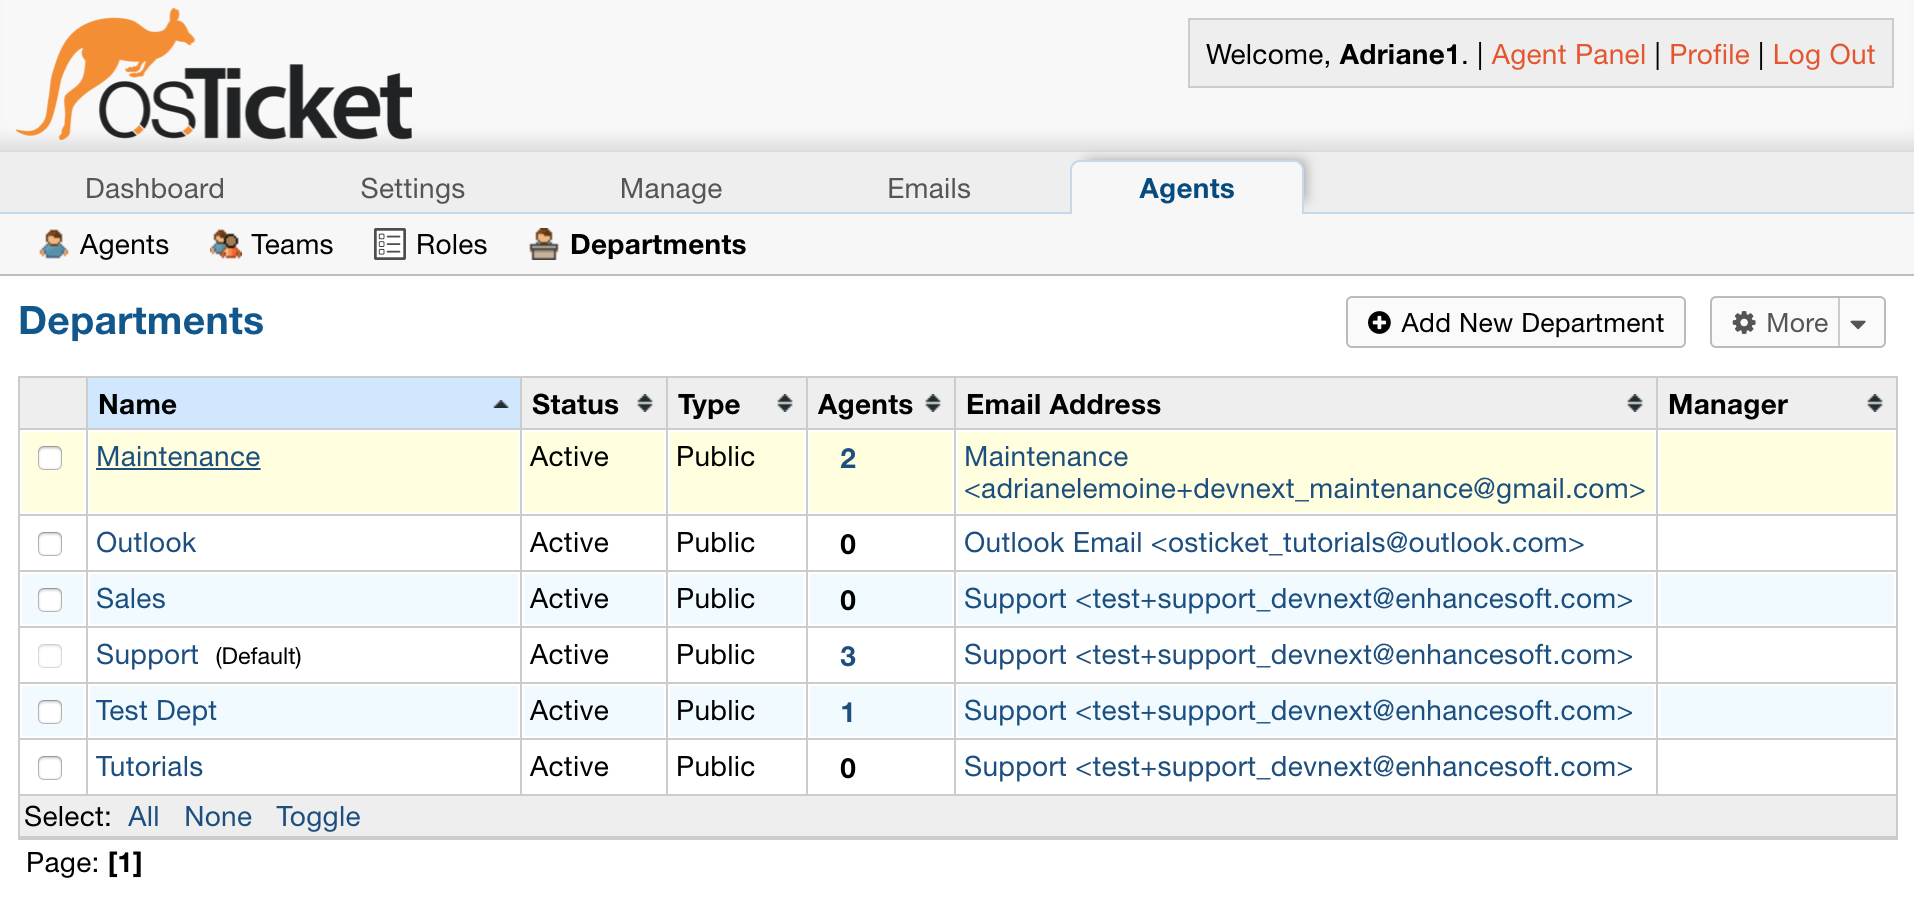This screenshot has height=908, width=1914.
Task: Click the gear icon on More button
Action: pos(1744,322)
